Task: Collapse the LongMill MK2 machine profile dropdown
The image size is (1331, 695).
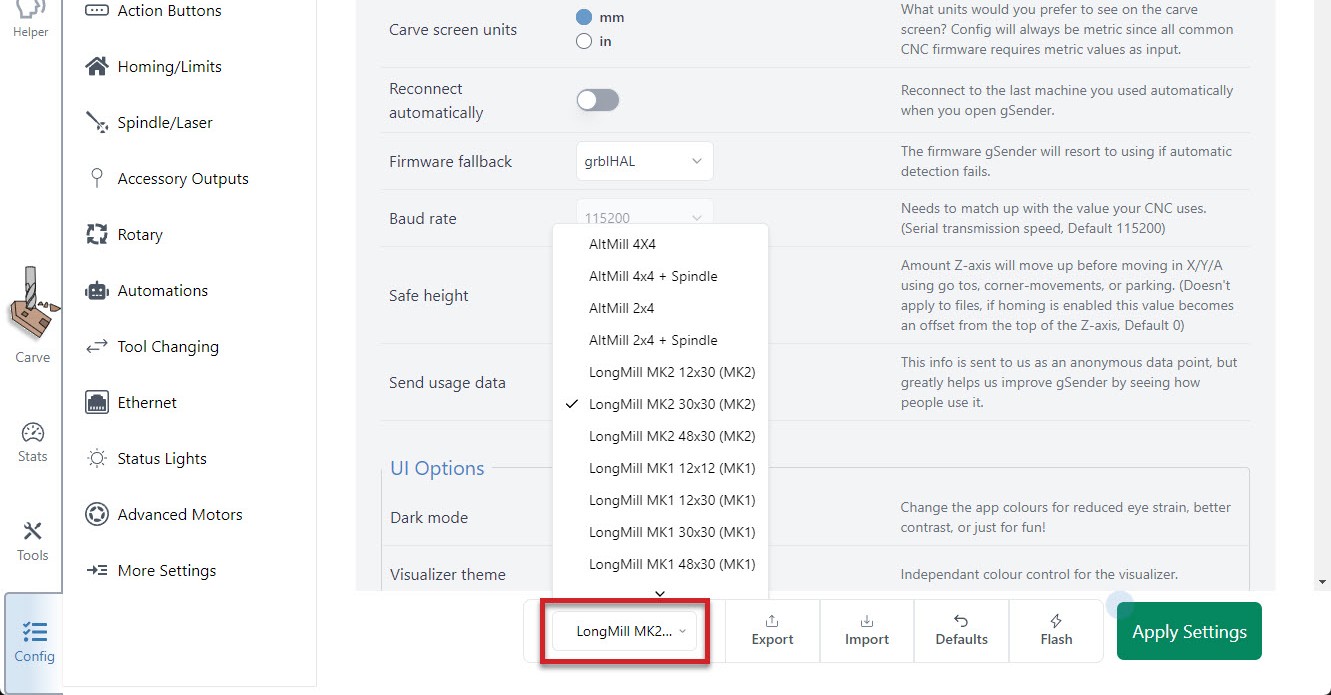Action: (625, 631)
